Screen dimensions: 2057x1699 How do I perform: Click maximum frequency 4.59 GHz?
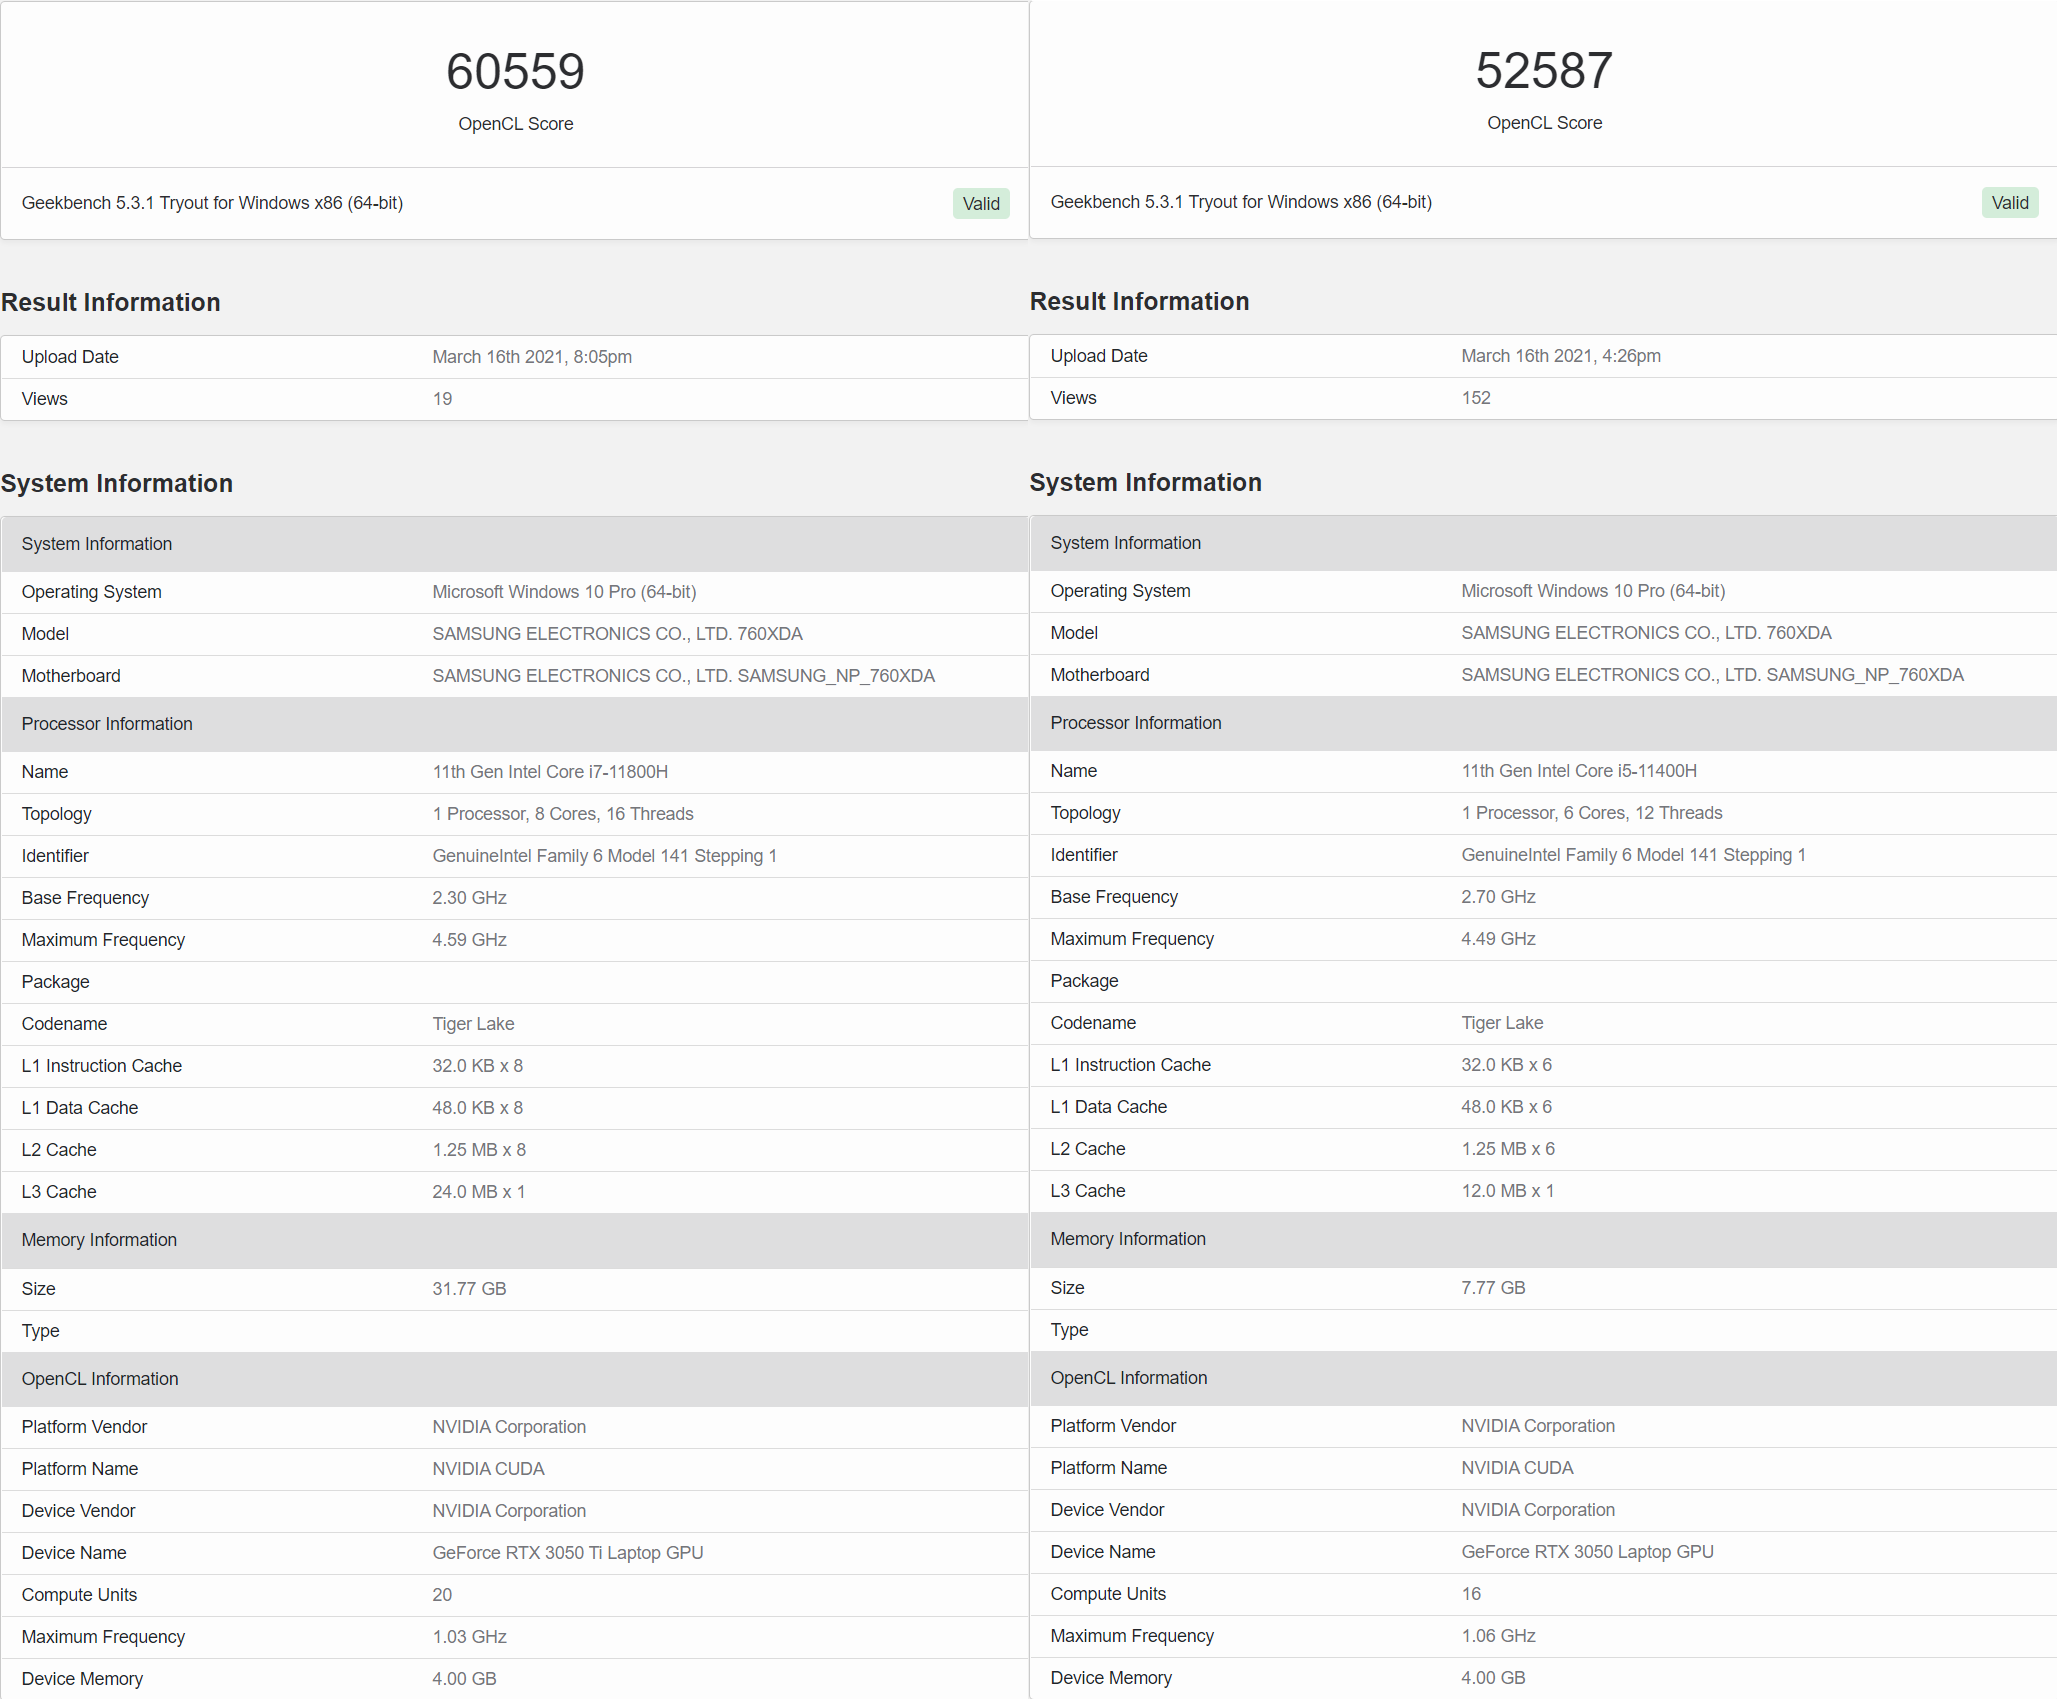(469, 940)
